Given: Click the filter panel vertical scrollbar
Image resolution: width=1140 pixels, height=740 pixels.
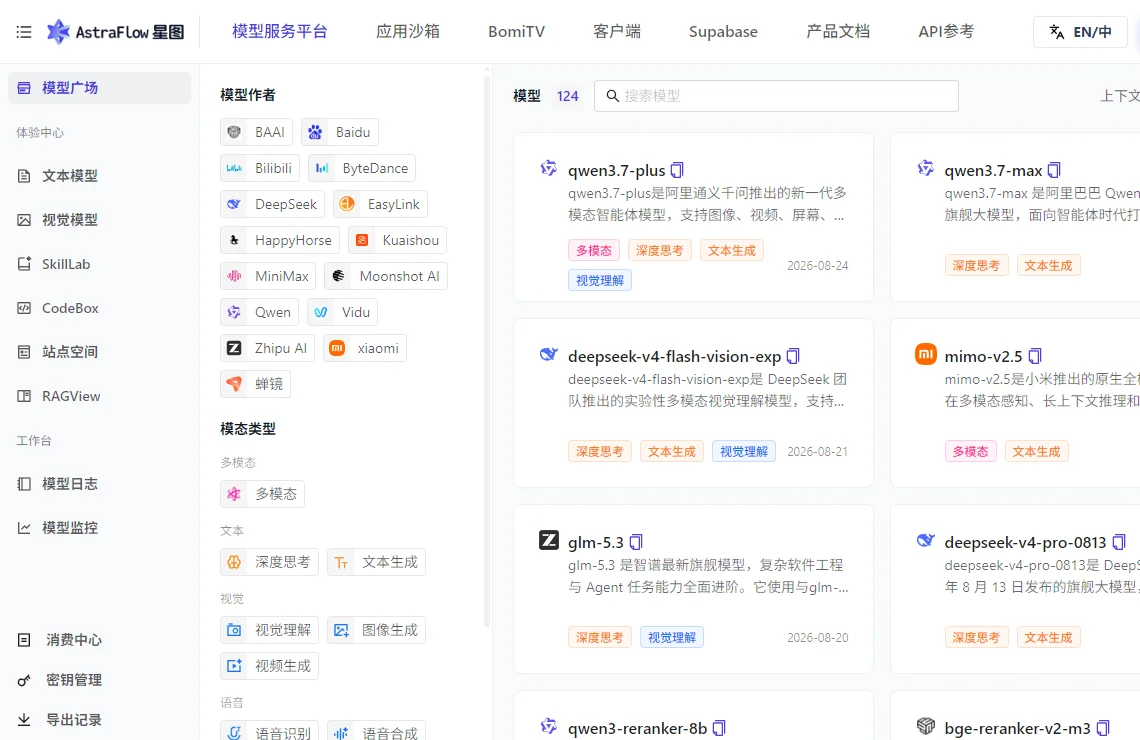Looking at the screenshot, I should (x=487, y=349).
